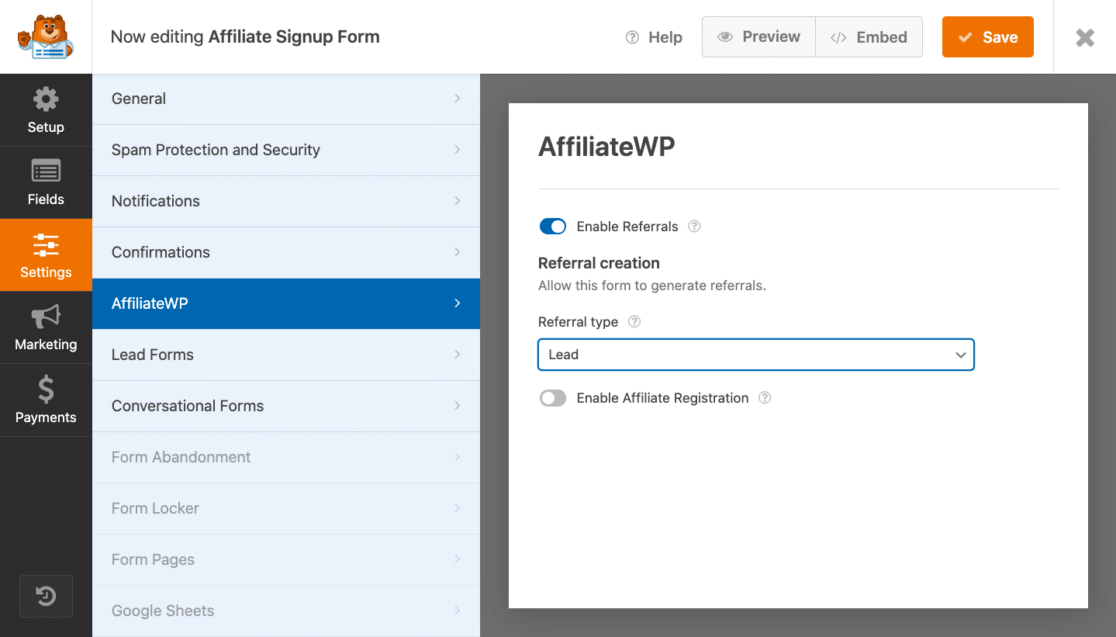The image size is (1116, 637).
Task: Click the WPForms bear mascot logo
Action: coord(46,36)
